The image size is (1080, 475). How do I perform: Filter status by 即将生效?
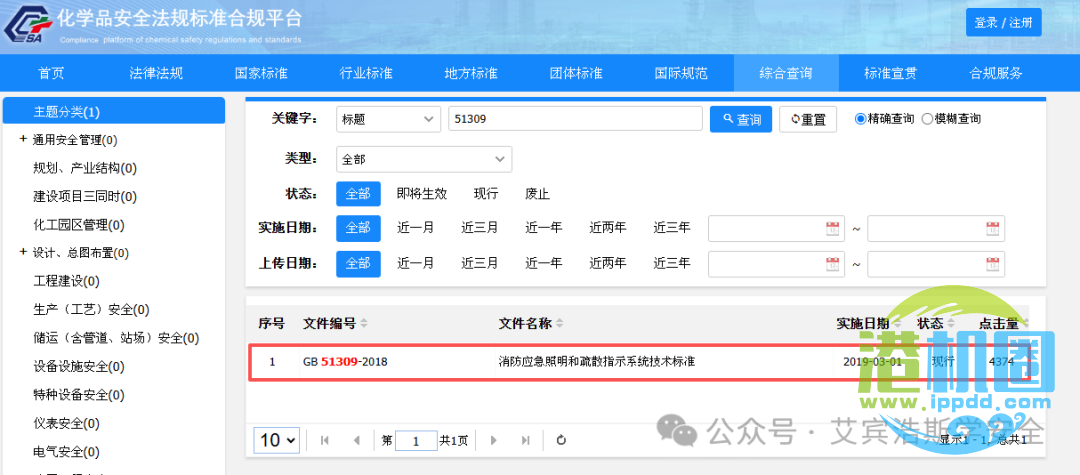coord(422,193)
